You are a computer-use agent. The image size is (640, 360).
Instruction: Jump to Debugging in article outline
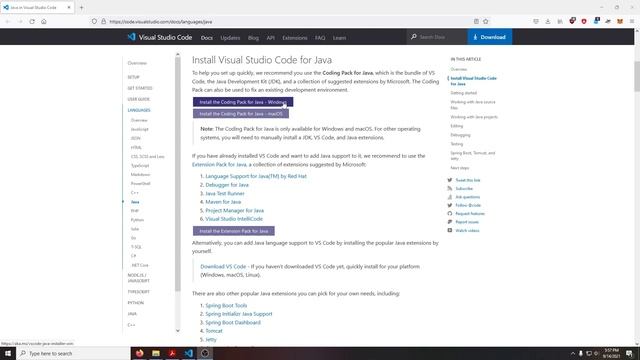pyautogui.click(x=460, y=135)
